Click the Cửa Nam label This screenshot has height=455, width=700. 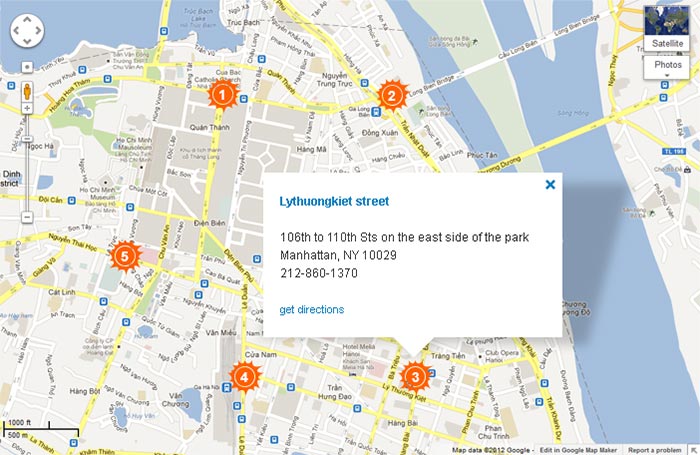pyautogui.click(x=261, y=355)
